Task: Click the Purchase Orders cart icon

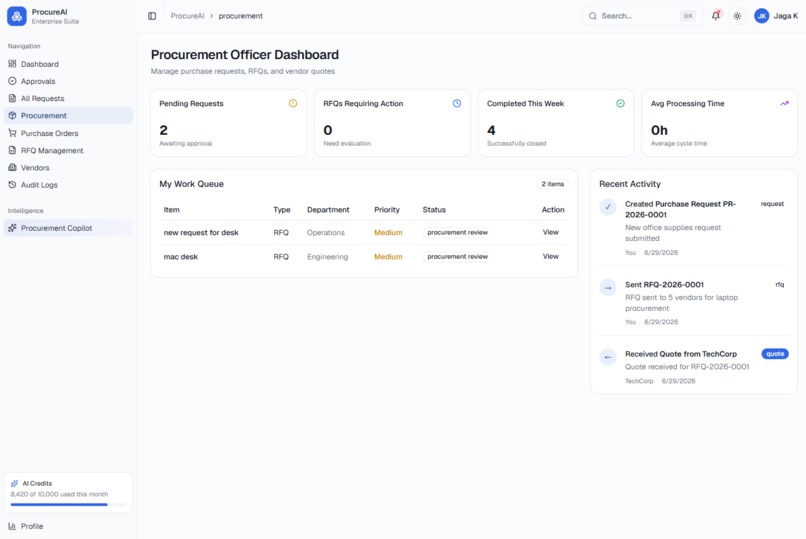Action: pos(12,133)
